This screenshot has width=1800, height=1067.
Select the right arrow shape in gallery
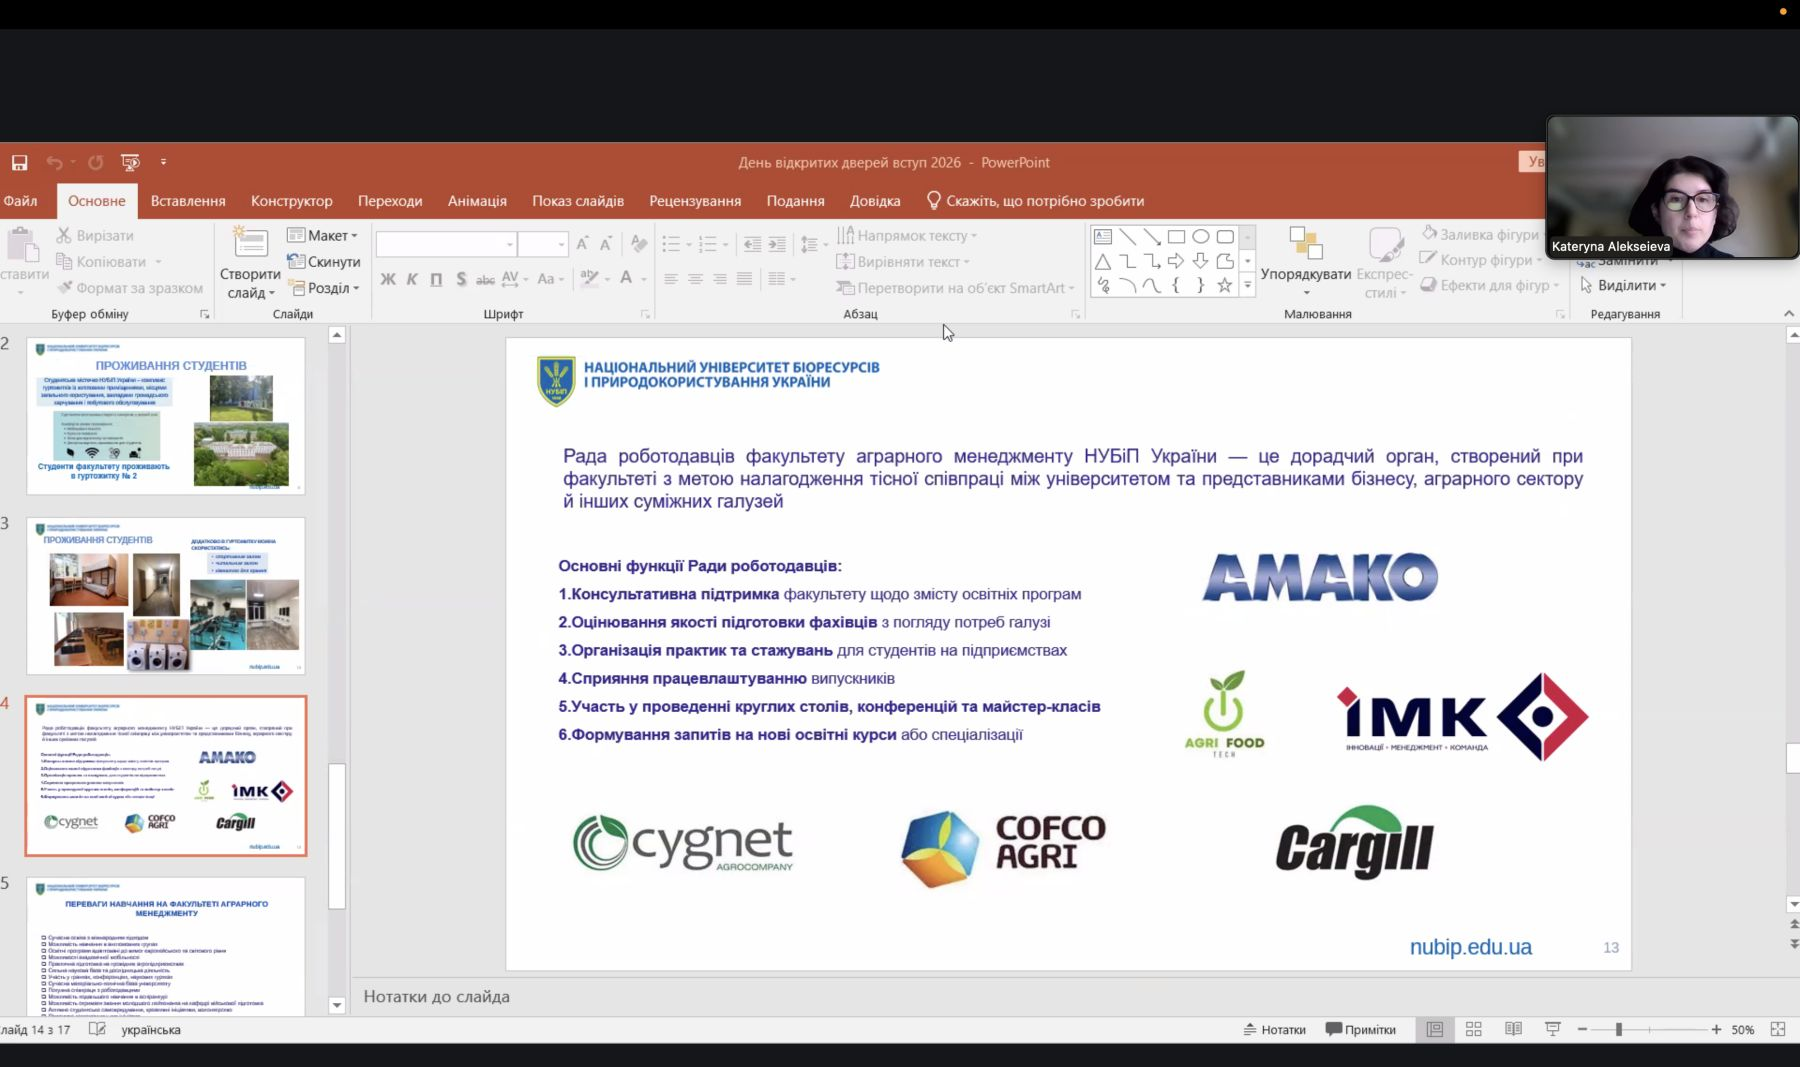coord(1176,261)
